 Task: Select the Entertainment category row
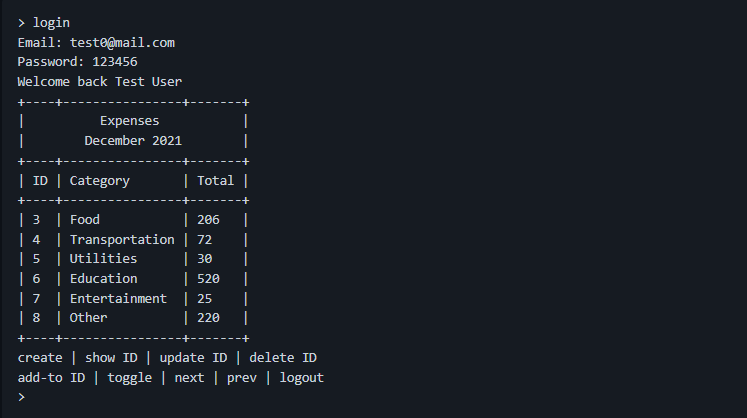click(118, 299)
